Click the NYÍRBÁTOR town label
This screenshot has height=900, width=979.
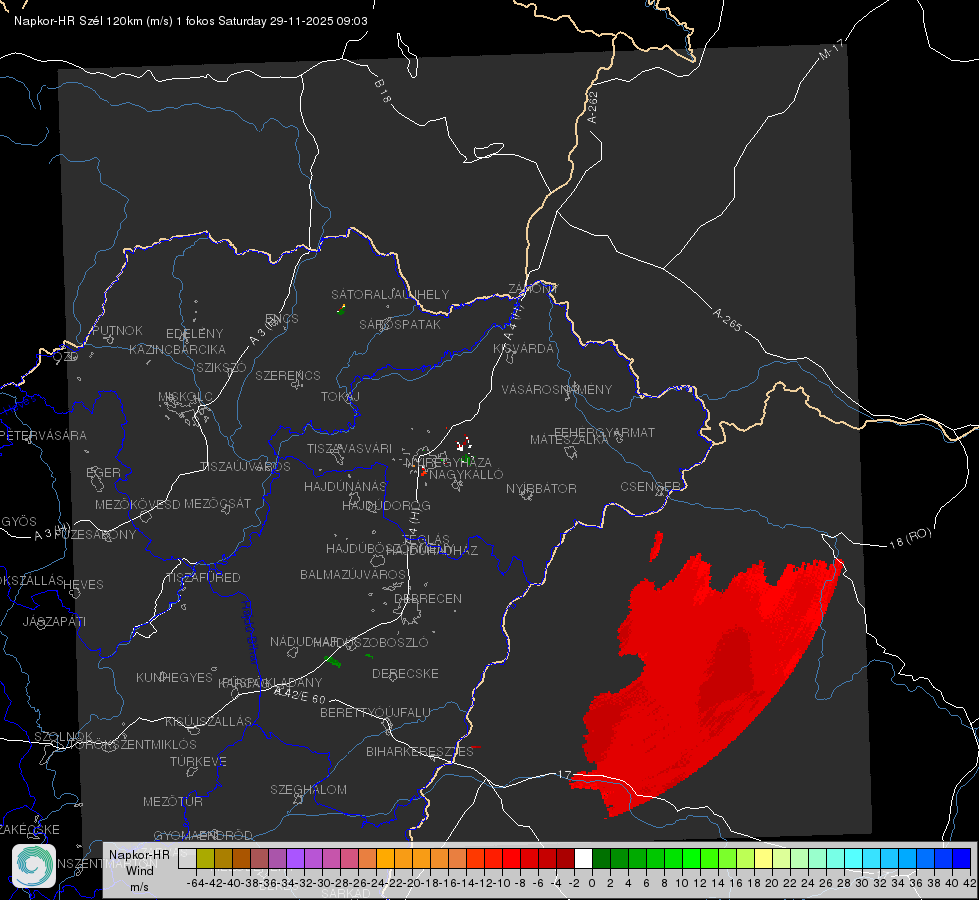point(541,488)
